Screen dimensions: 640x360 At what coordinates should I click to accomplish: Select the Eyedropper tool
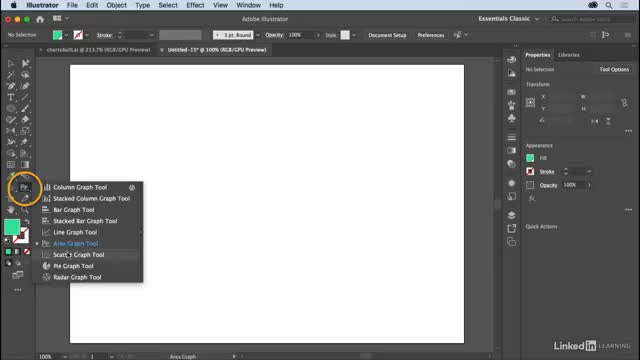coord(25,198)
